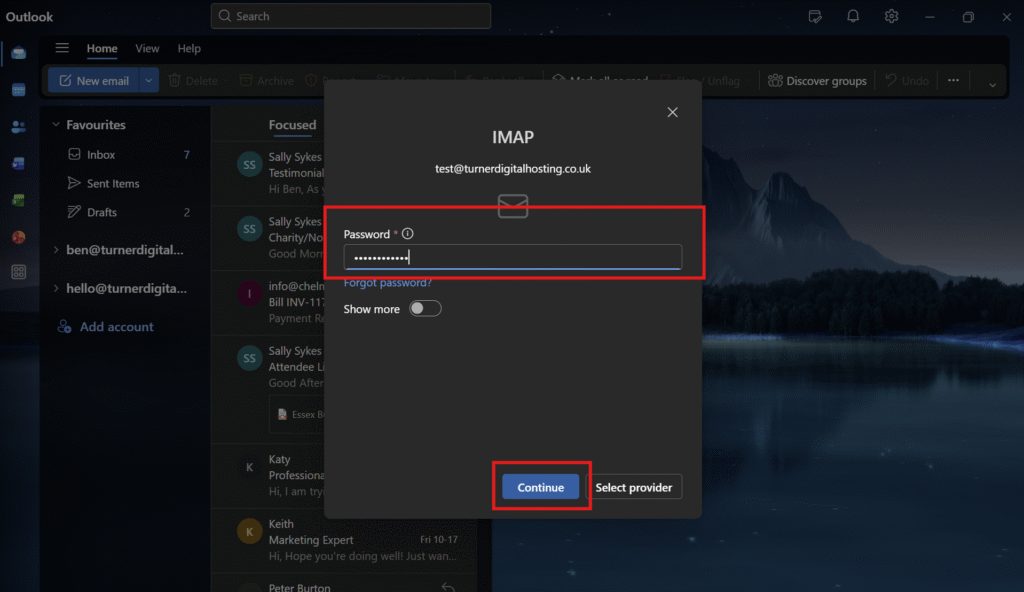Click the Drafts pencil icon
The image size is (1024, 592).
tap(74, 212)
